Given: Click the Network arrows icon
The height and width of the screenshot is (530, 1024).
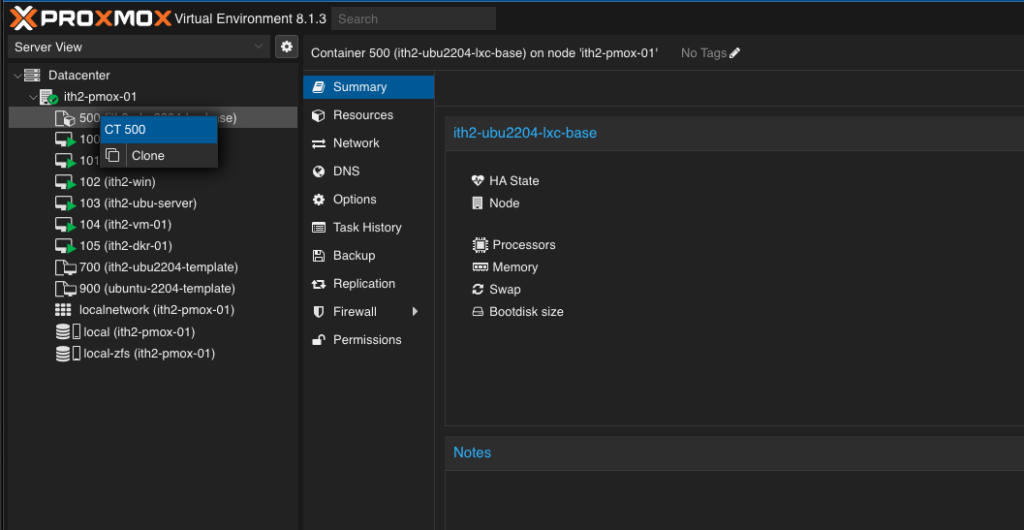Looking at the screenshot, I should tap(319, 144).
